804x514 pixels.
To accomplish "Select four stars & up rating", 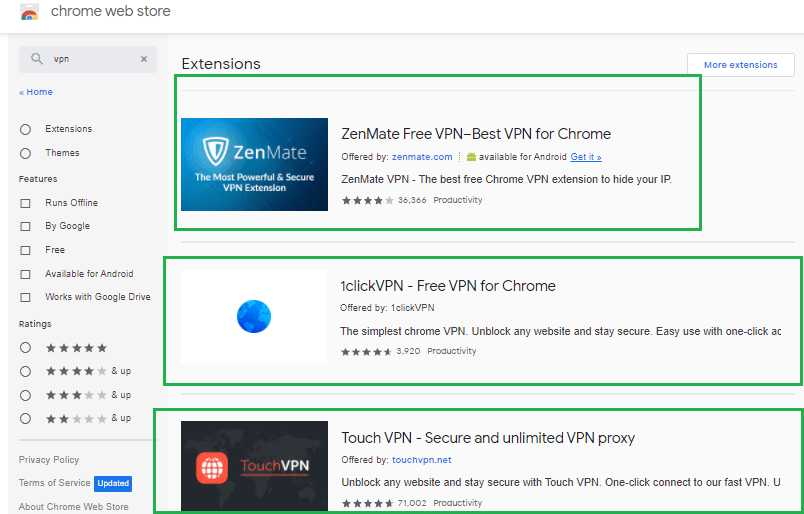I will 25,371.
